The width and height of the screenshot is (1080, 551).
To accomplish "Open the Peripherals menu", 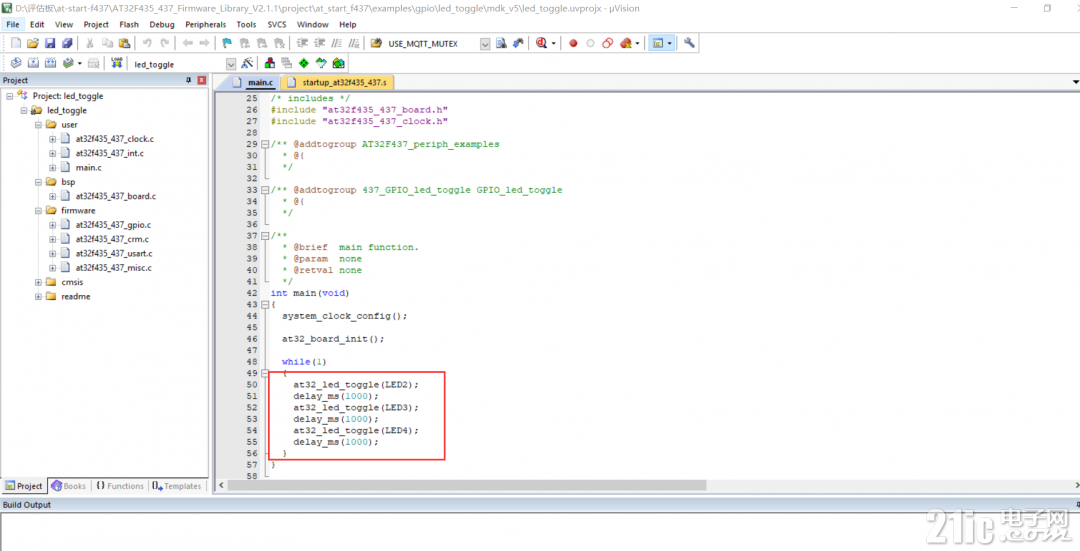I will 205,24.
